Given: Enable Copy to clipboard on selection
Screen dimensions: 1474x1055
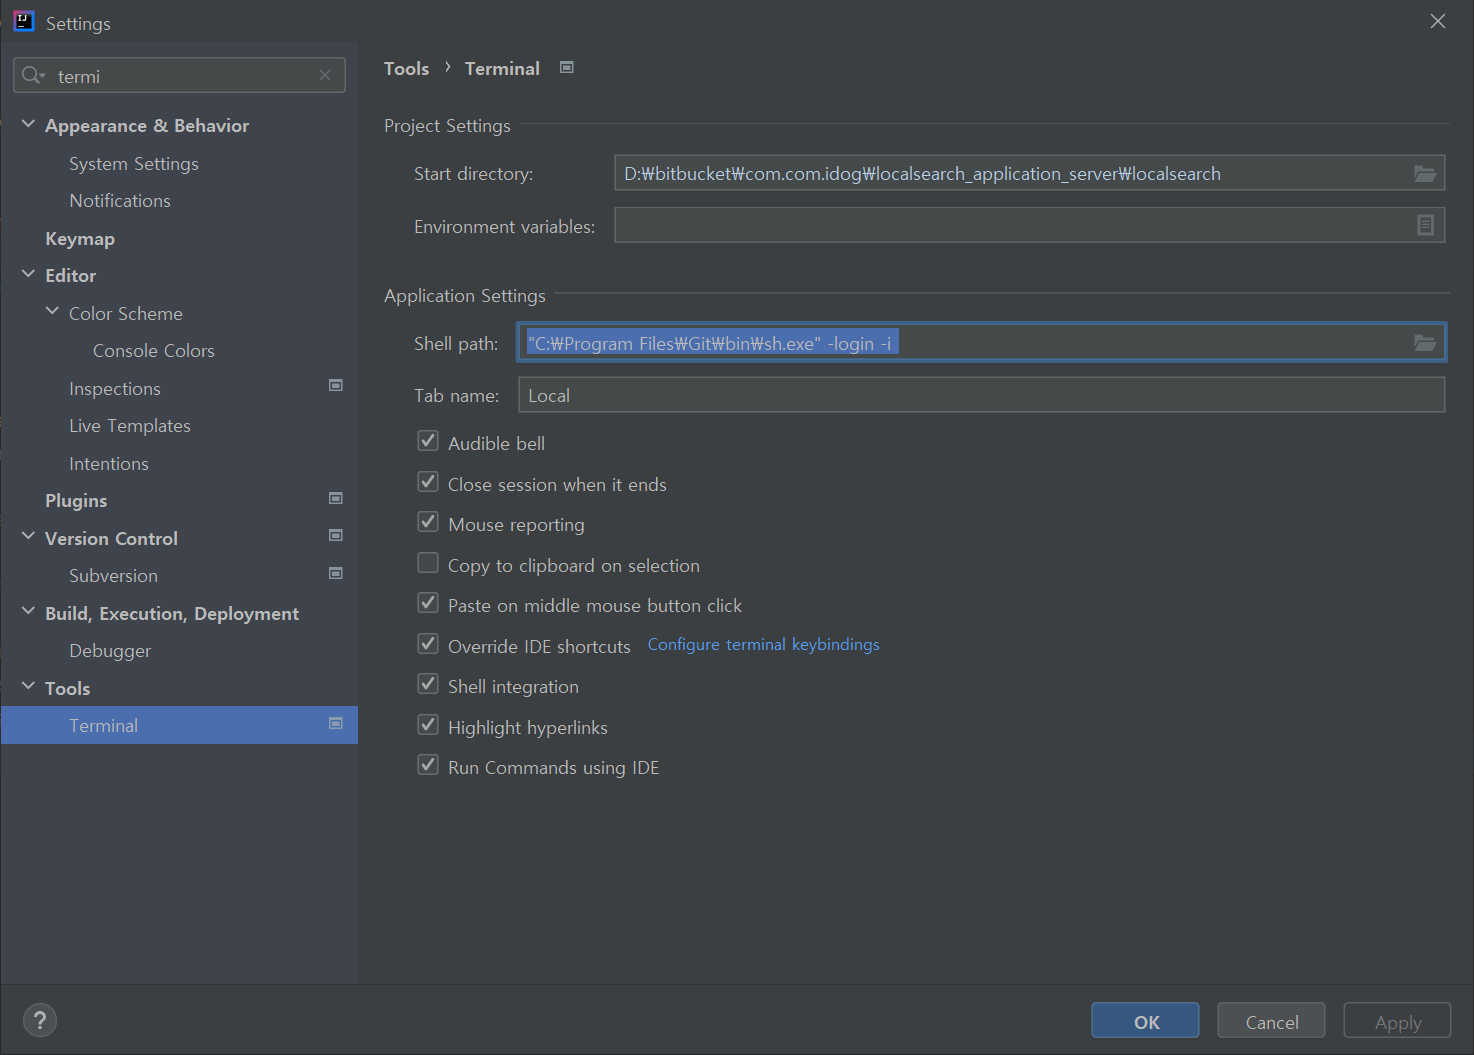Looking at the screenshot, I should (x=428, y=562).
